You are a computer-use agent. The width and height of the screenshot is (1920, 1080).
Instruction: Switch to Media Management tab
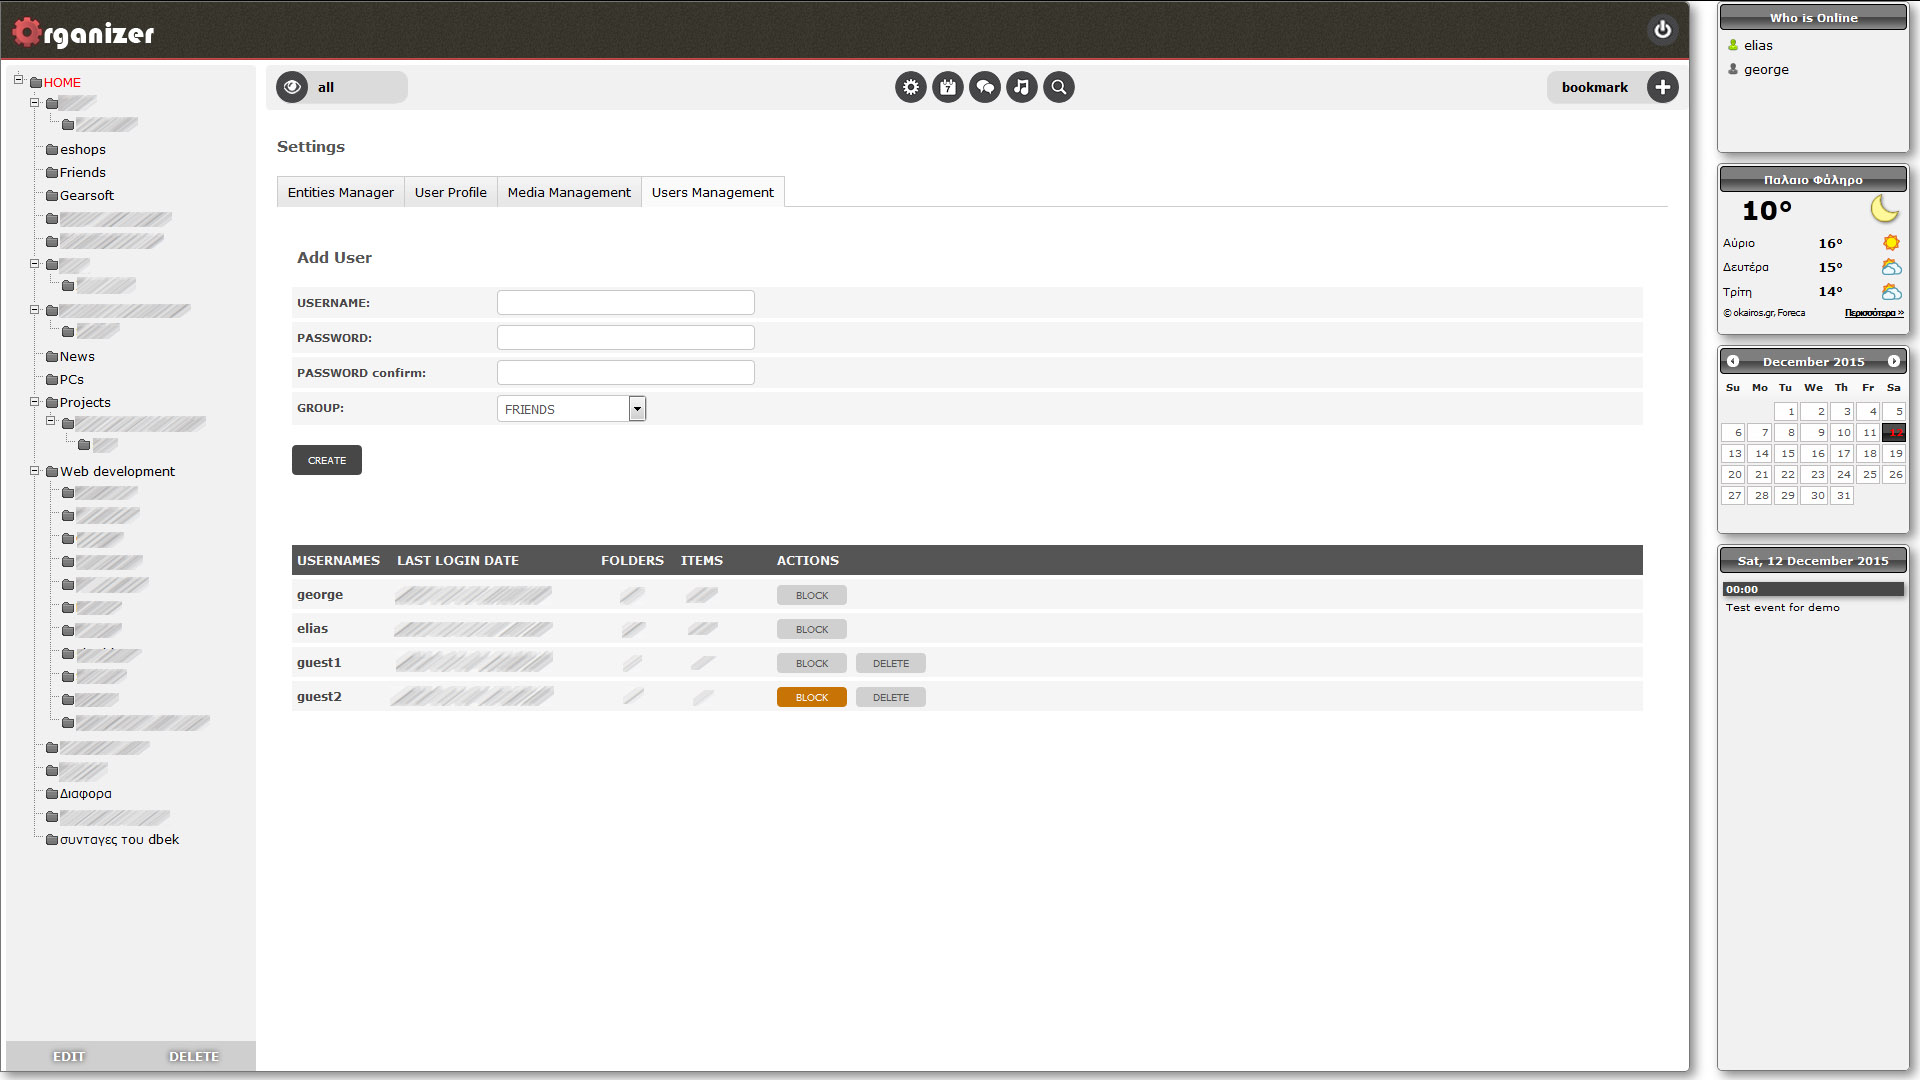[569, 192]
